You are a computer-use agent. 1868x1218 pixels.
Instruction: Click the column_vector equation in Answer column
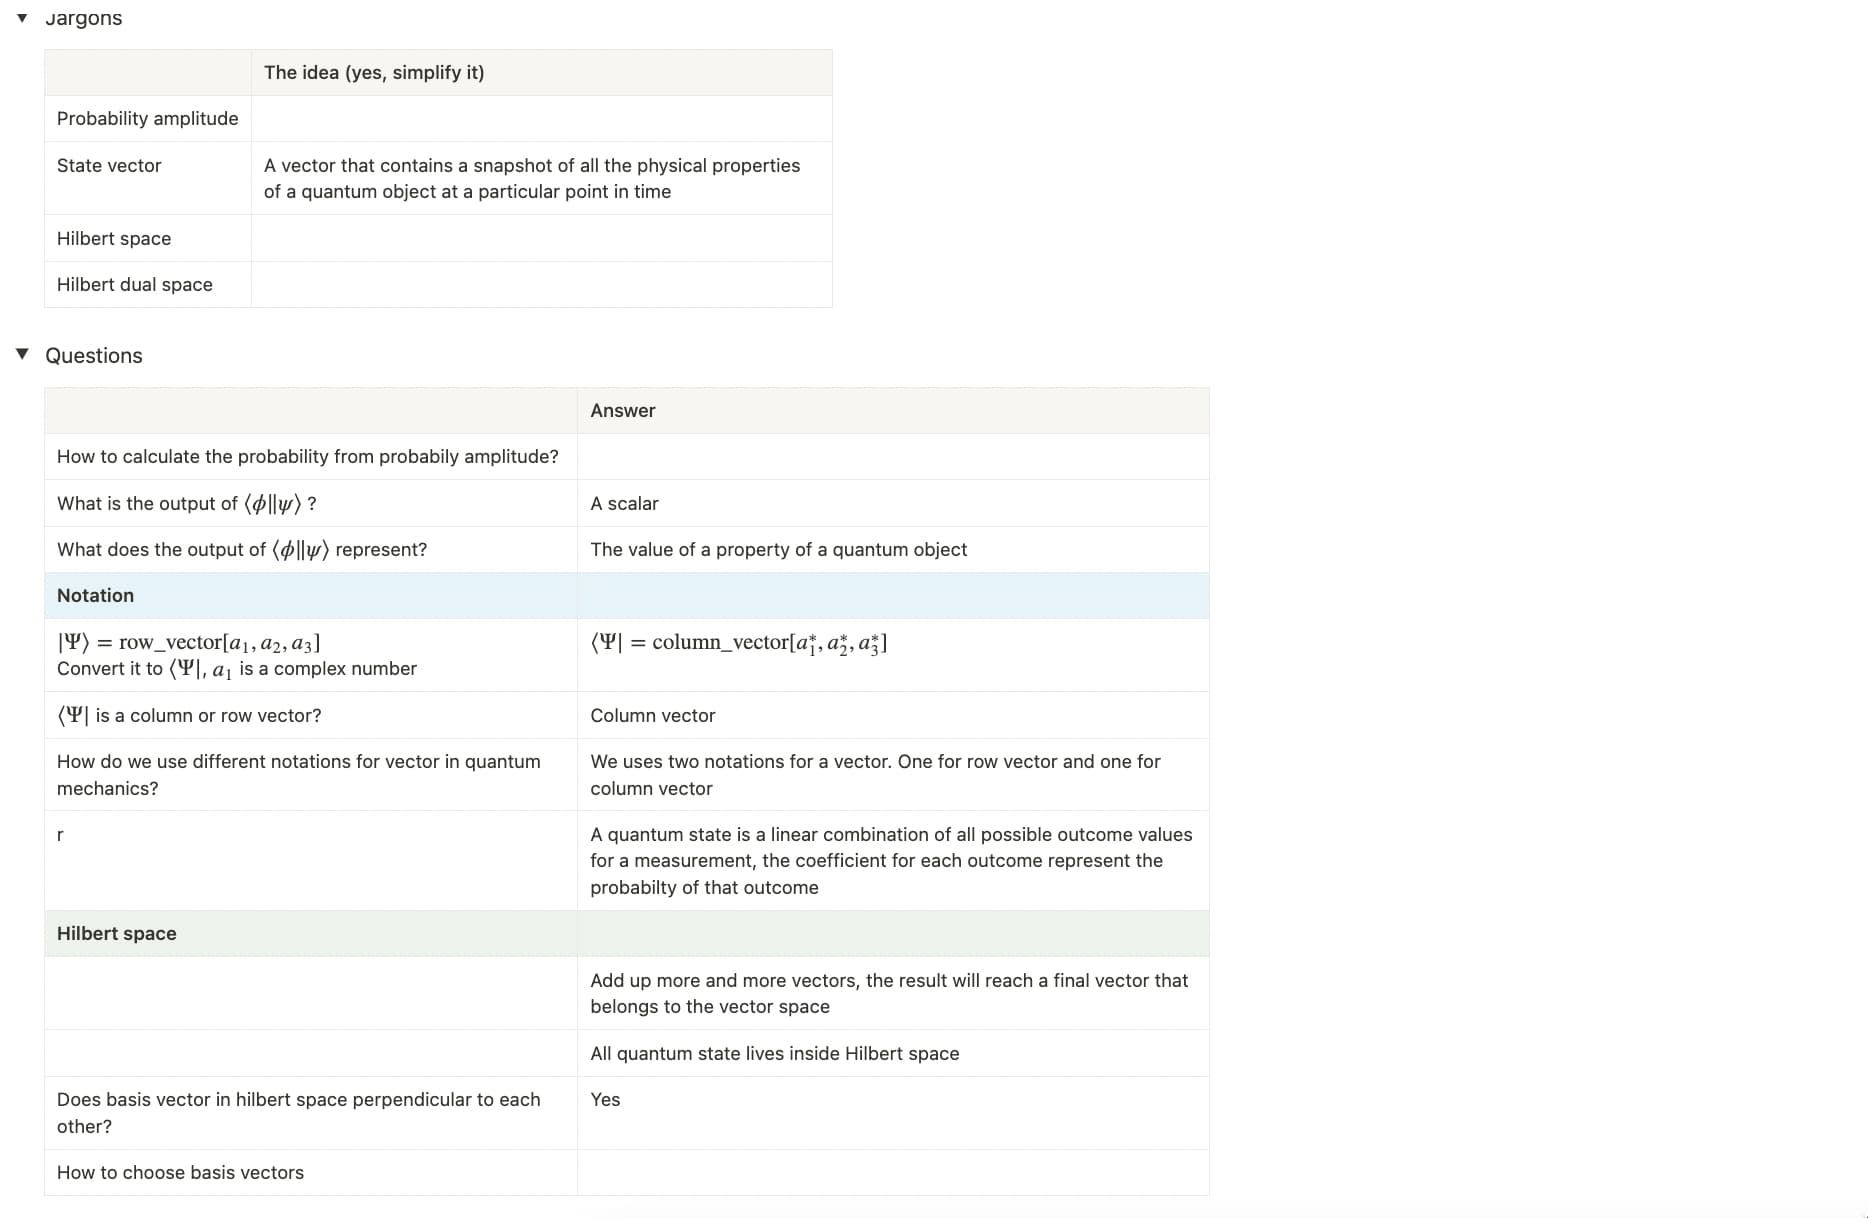739,643
